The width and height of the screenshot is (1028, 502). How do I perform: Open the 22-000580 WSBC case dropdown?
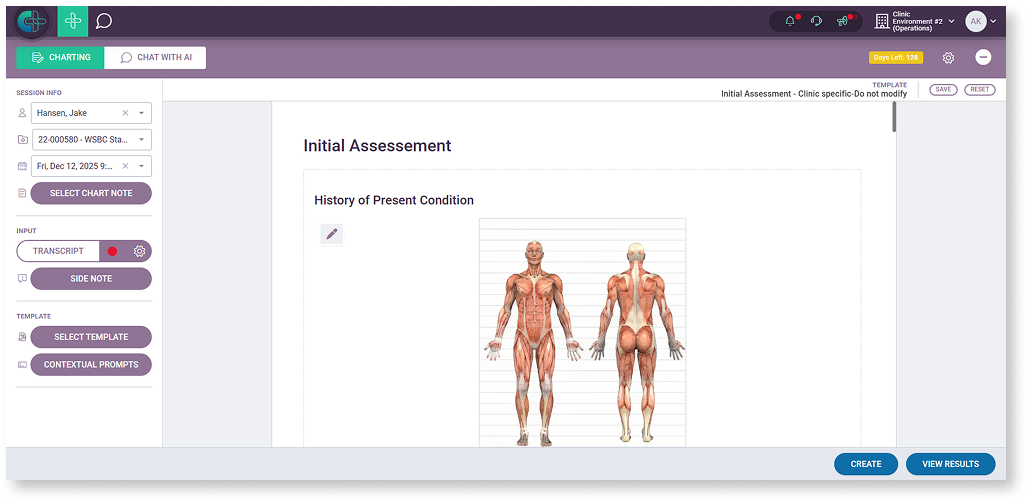tap(141, 140)
